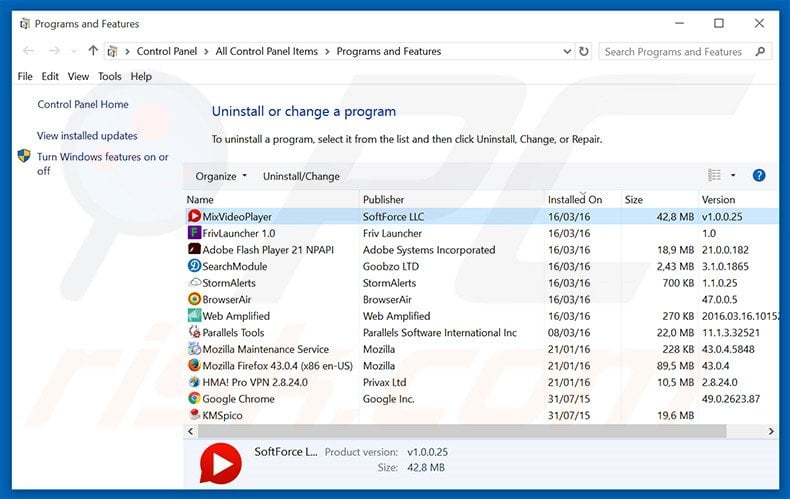Select Parallels Tools program name
Viewport: 790px width, 499px height.
(x=233, y=333)
